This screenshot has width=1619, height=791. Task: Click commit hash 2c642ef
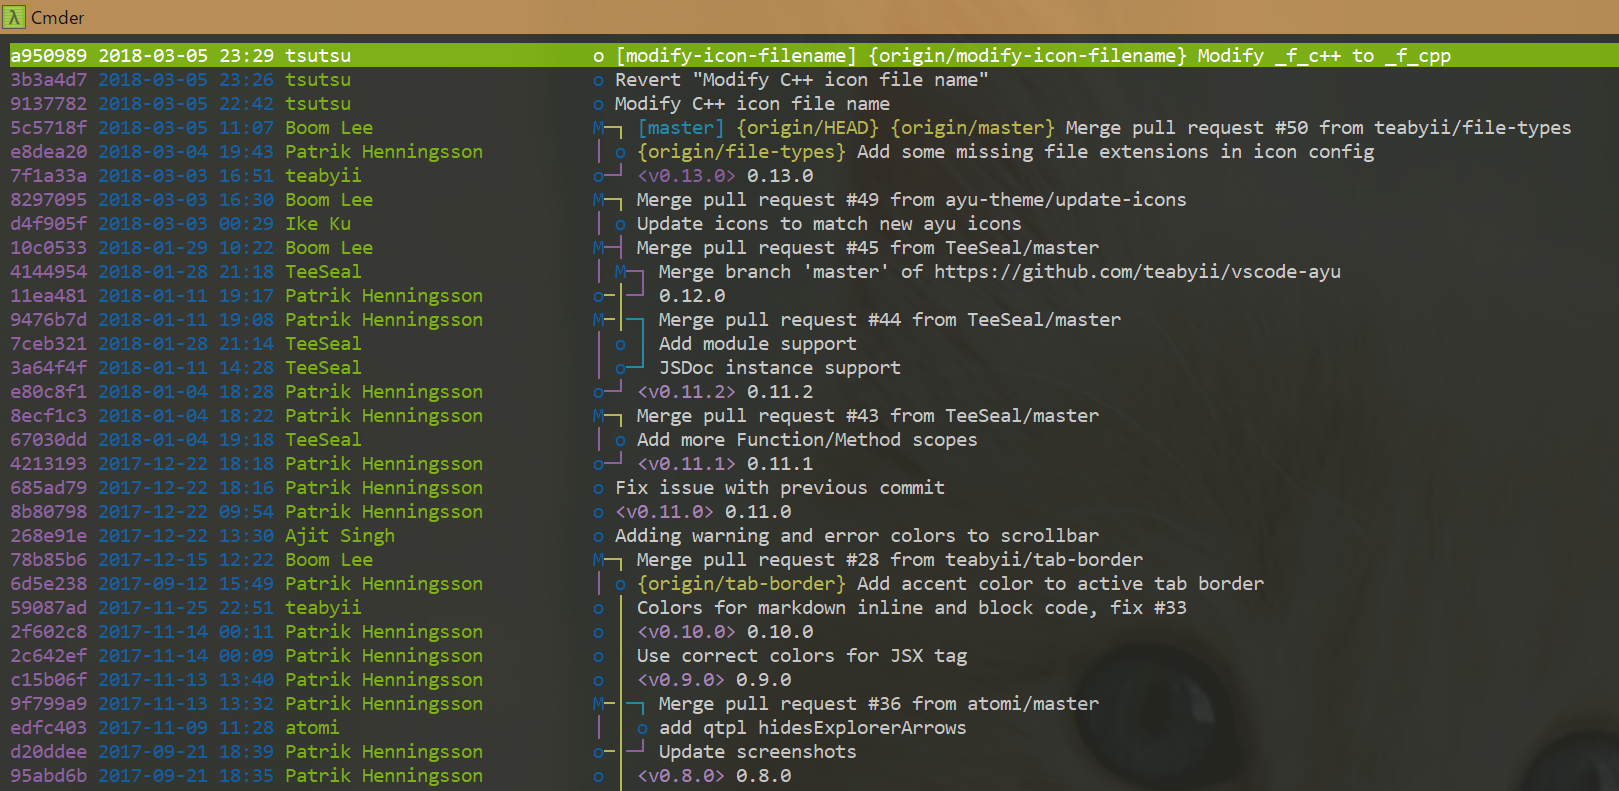[x=48, y=656]
